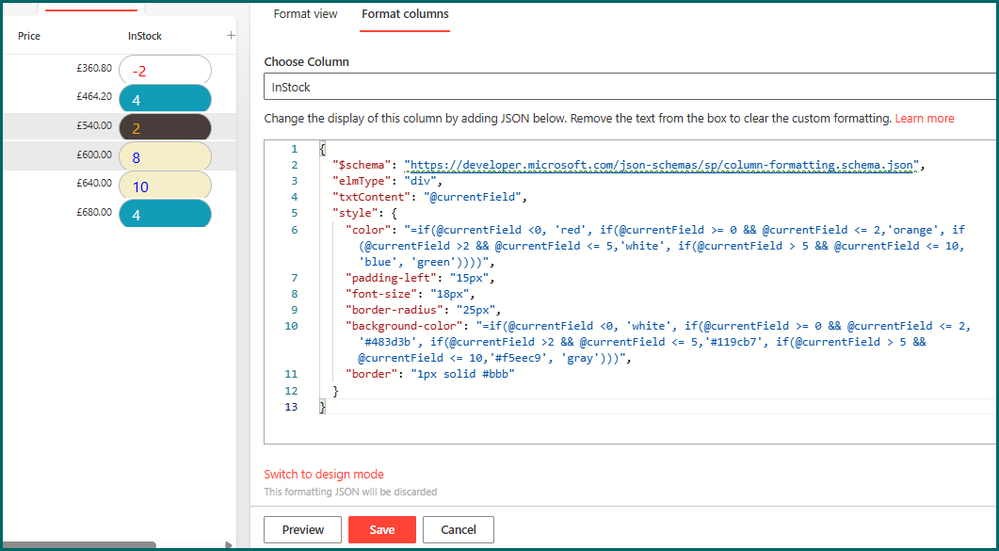The width and height of the screenshot is (999, 551).
Task: Select the InStock pill showing 8
Action: [x=165, y=157]
